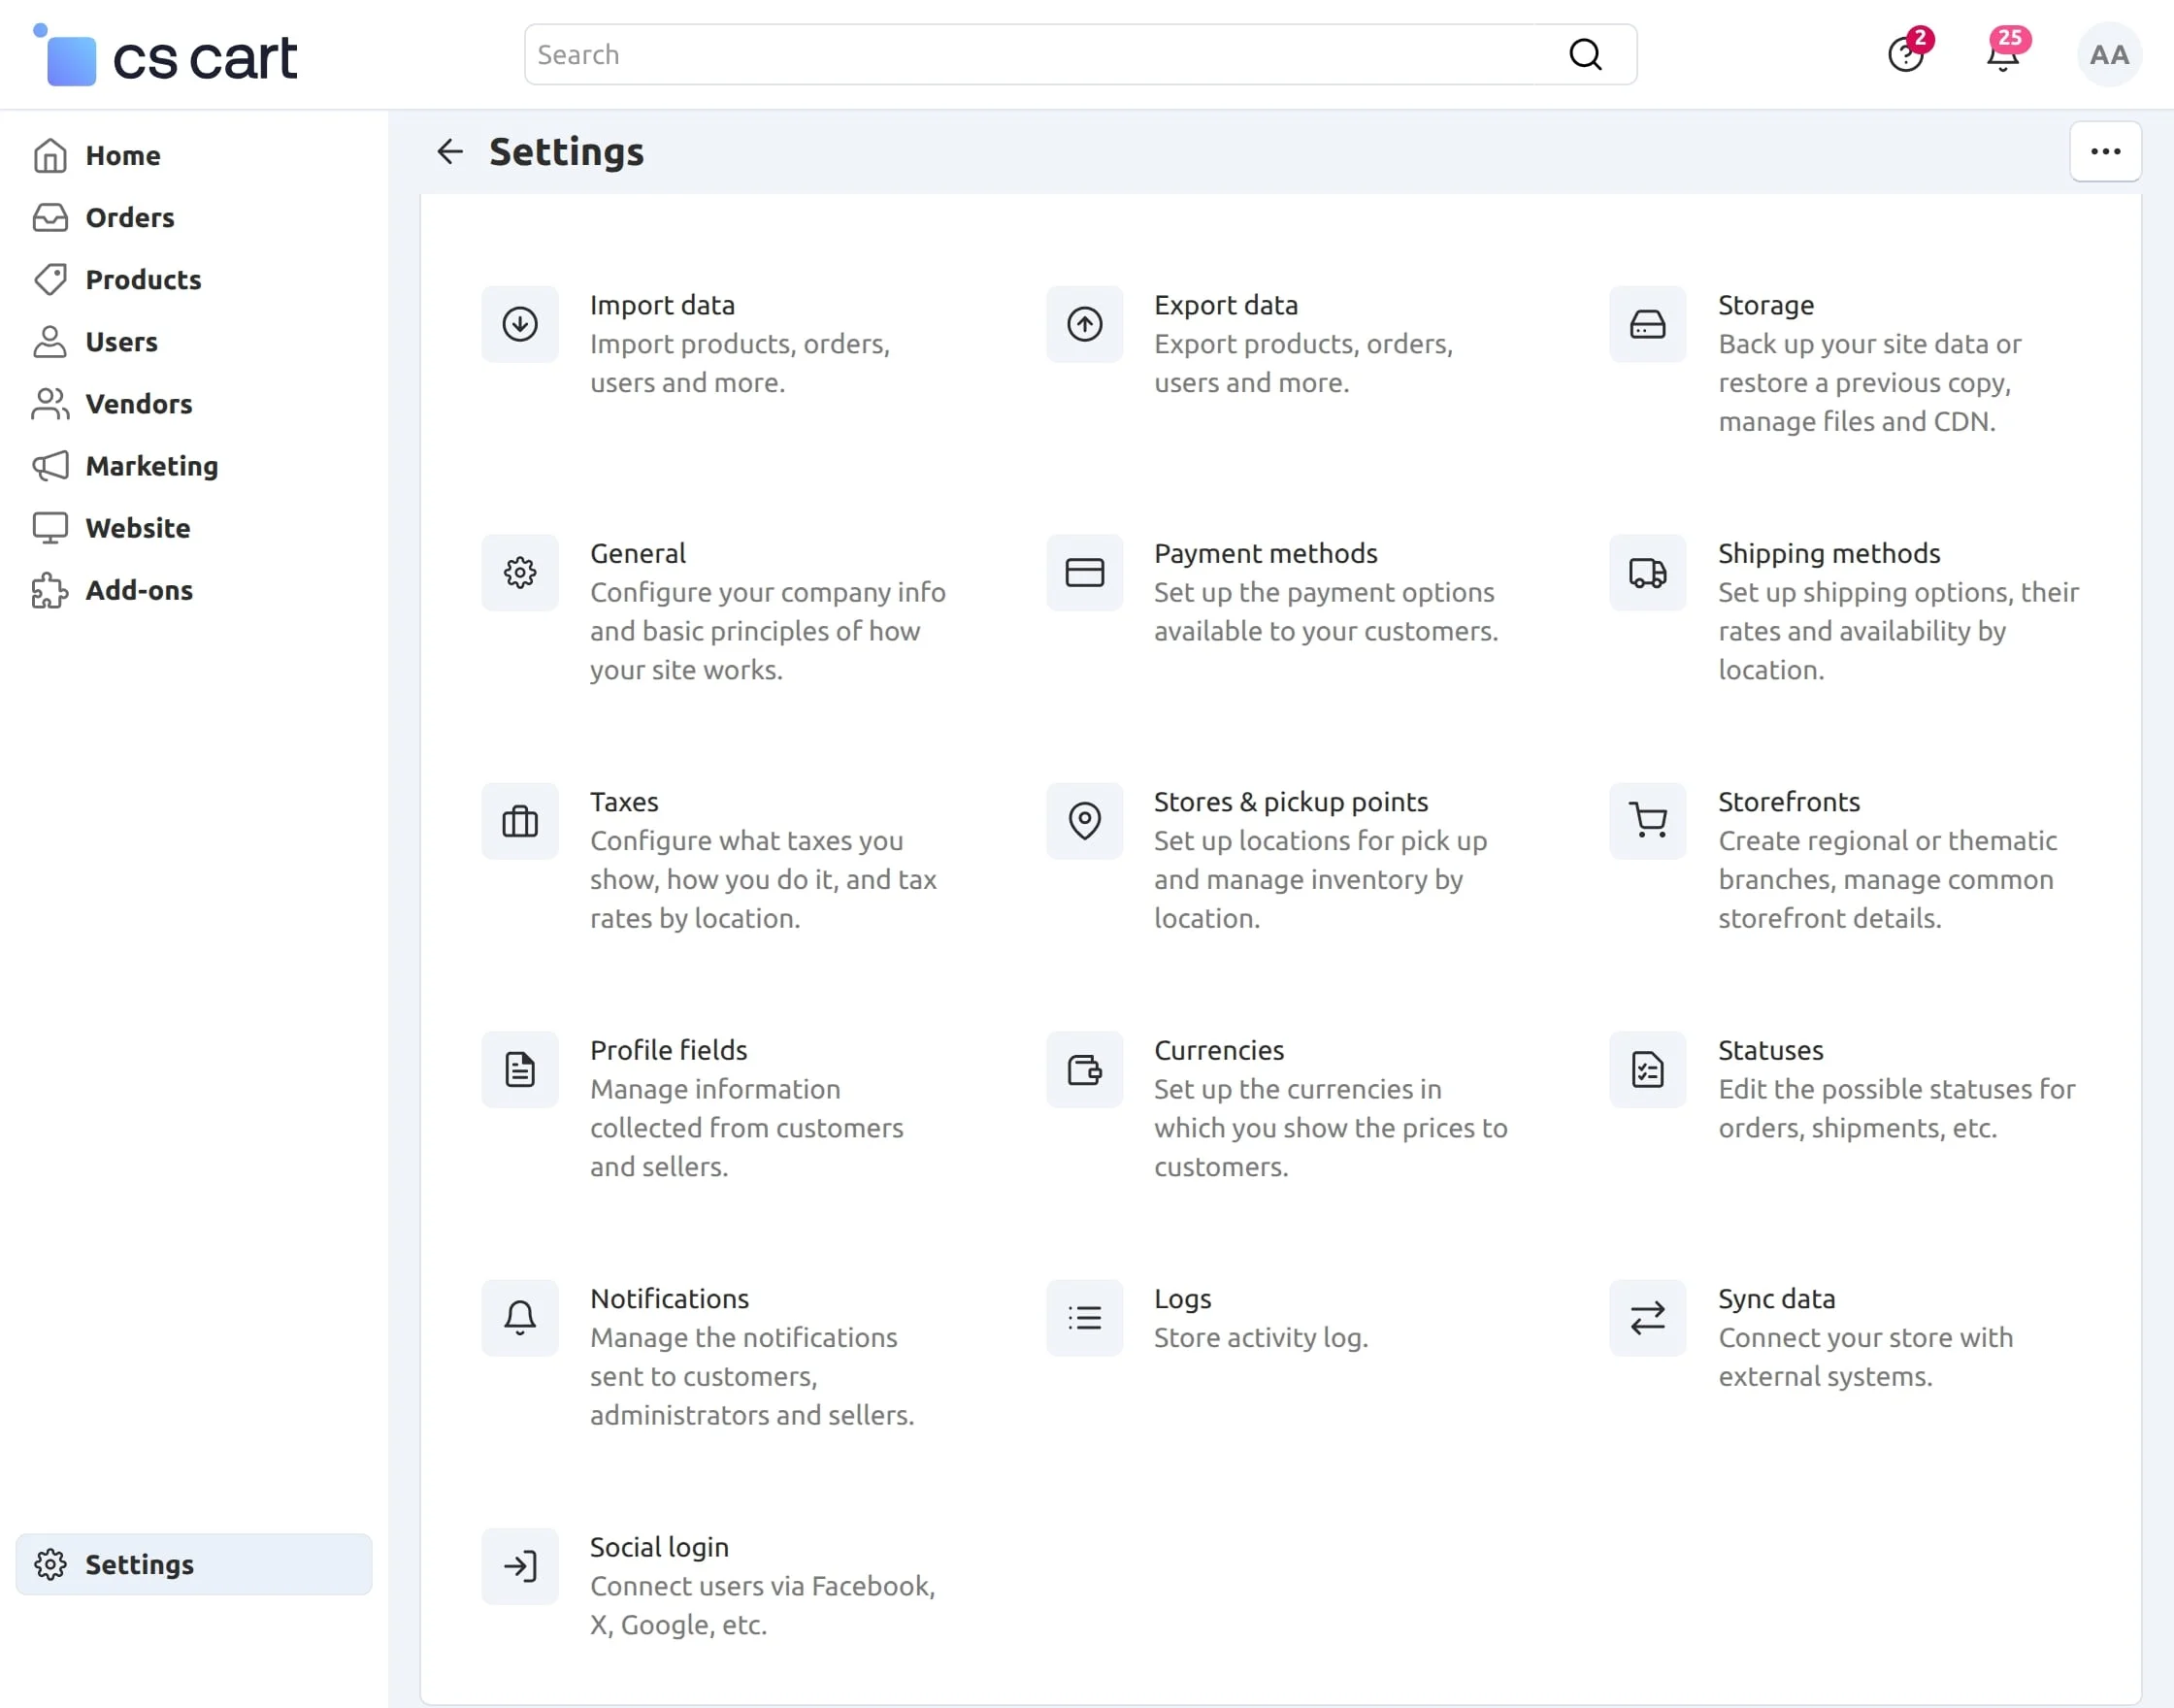Open help icon with 2 badge
The image size is (2174, 1708).
1905,55
